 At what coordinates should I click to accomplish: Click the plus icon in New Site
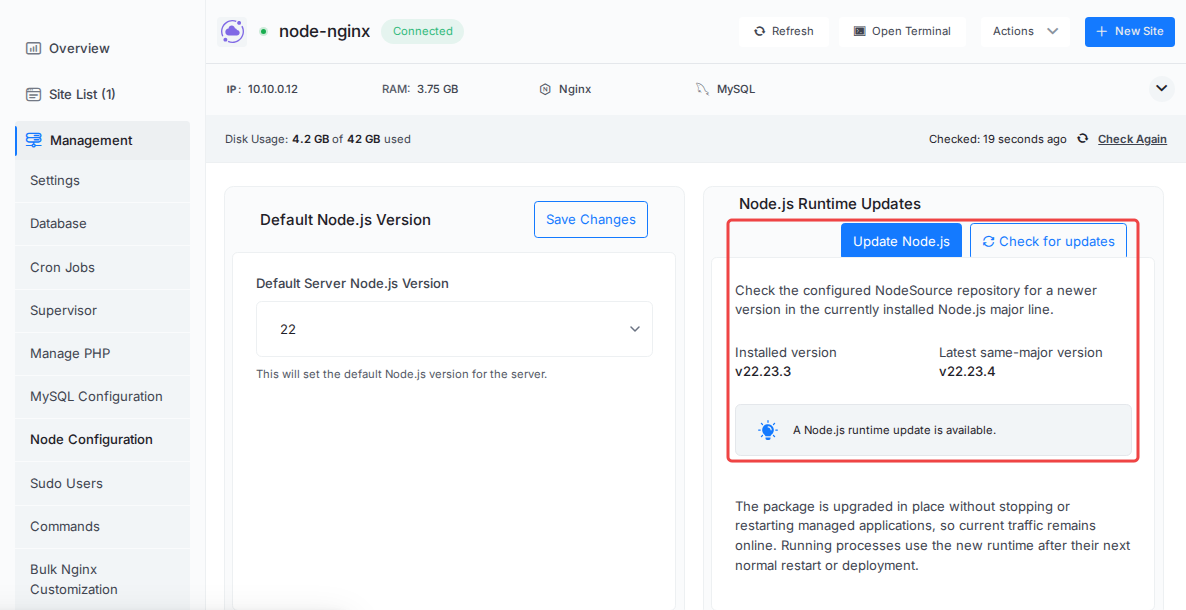1101,32
